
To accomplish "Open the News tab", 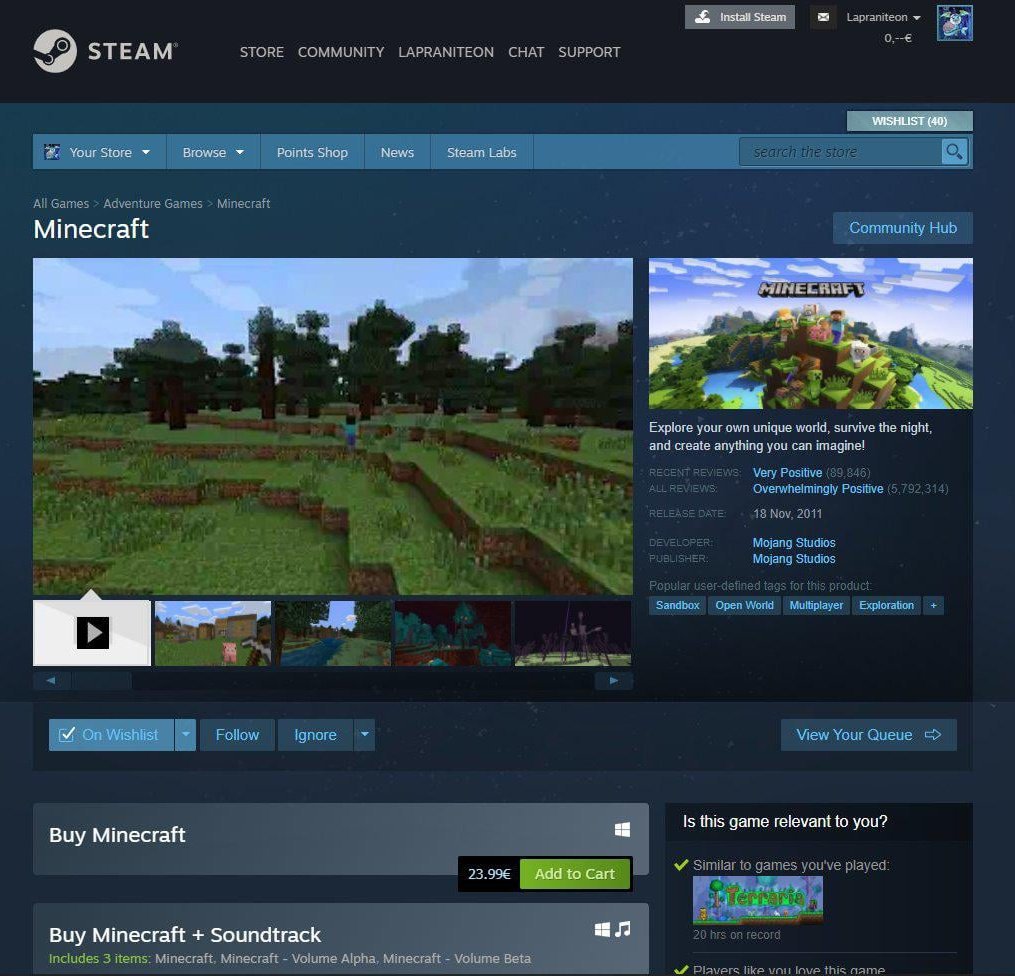I will click(x=397, y=152).
